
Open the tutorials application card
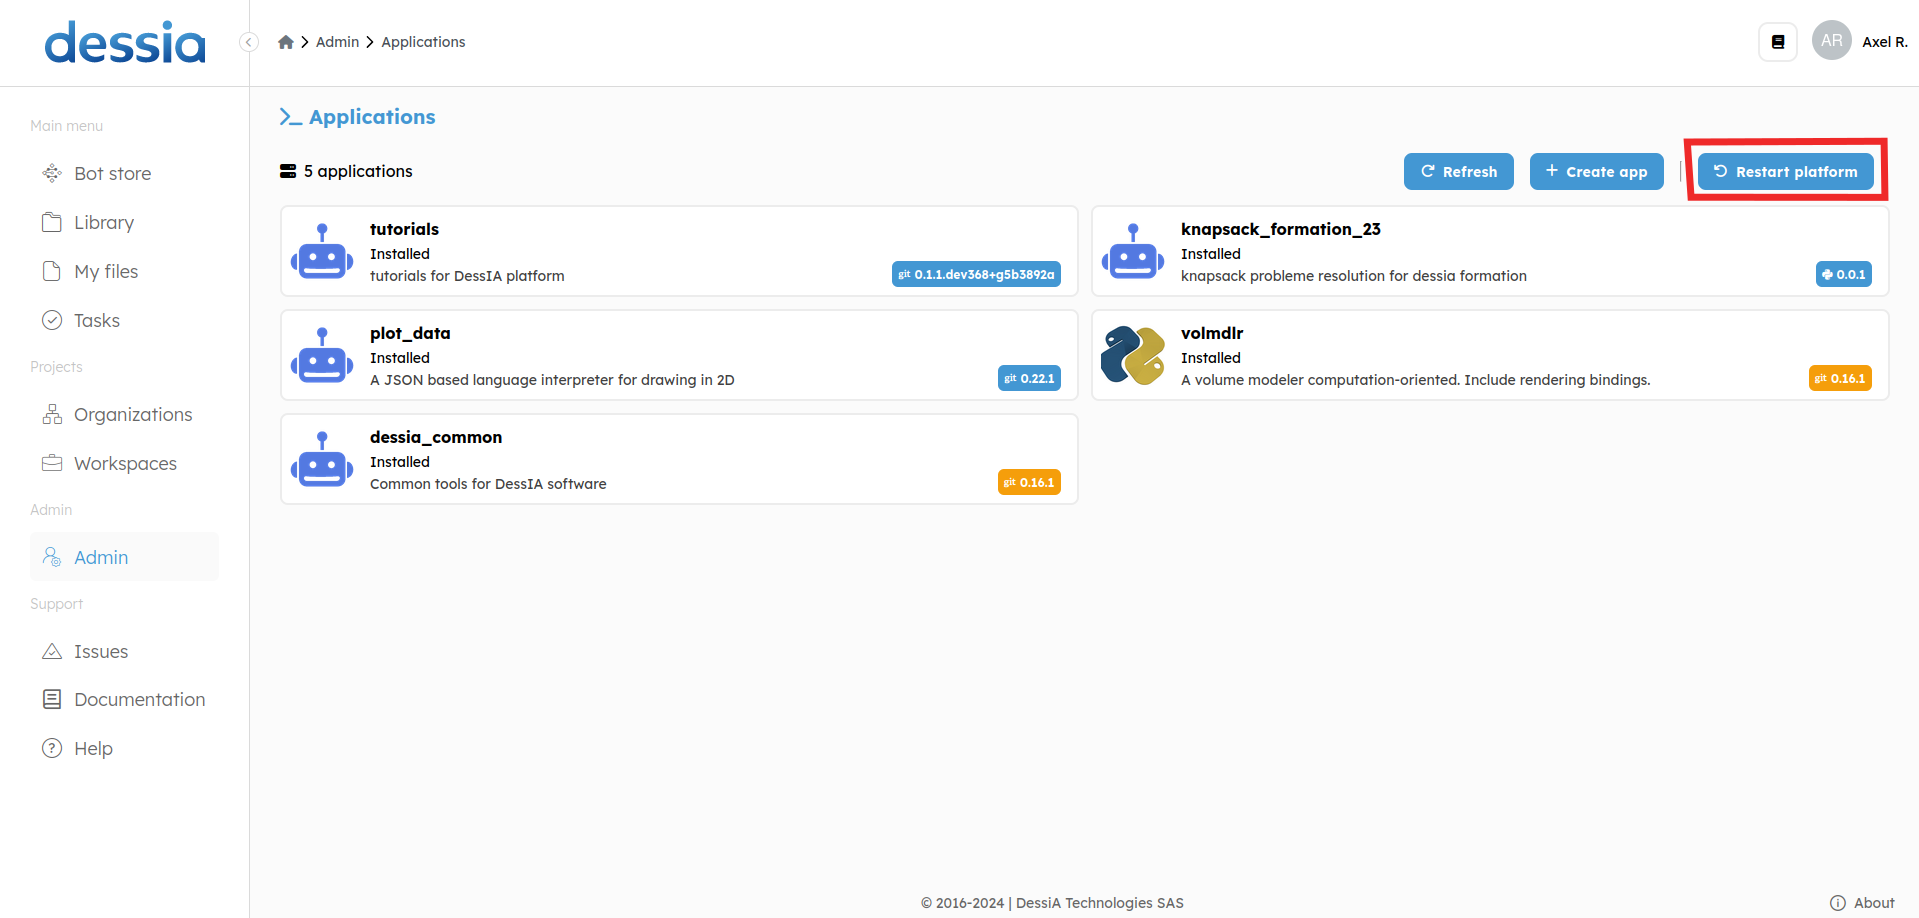[679, 251]
